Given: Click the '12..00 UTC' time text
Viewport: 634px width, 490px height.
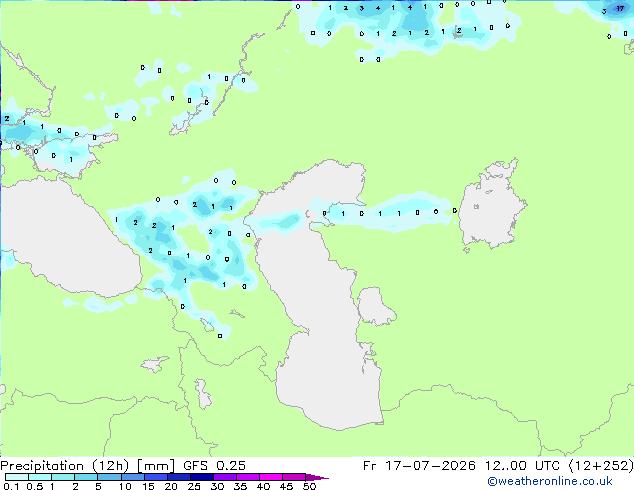Looking at the screenshot, I should click(x=522, y=466).
